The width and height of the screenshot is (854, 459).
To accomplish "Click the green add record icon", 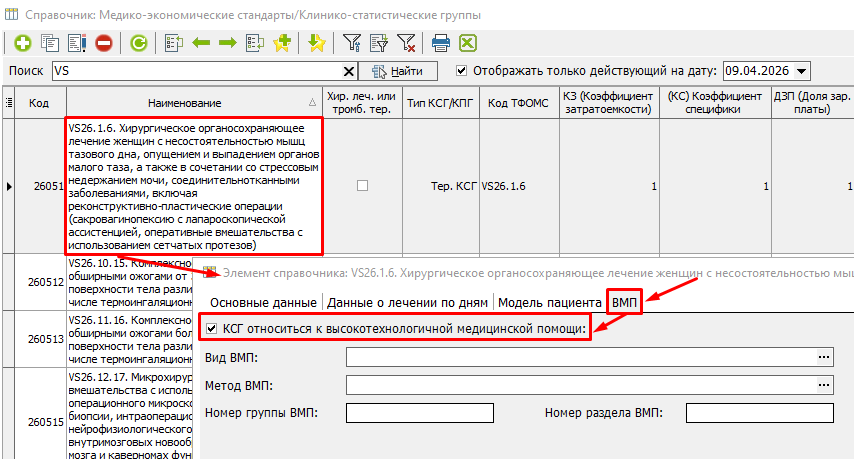I will click(22, 43).
